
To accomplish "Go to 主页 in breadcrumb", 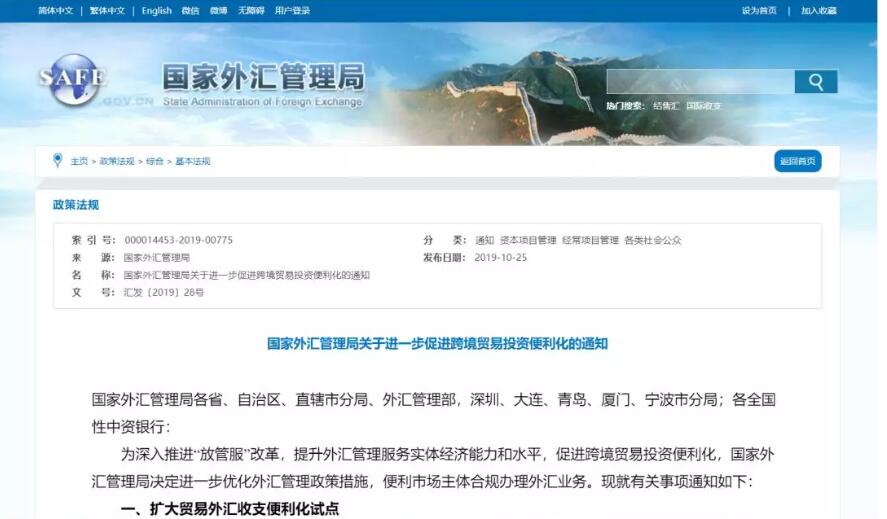I will pyautogui.click(x=79, y=161).
